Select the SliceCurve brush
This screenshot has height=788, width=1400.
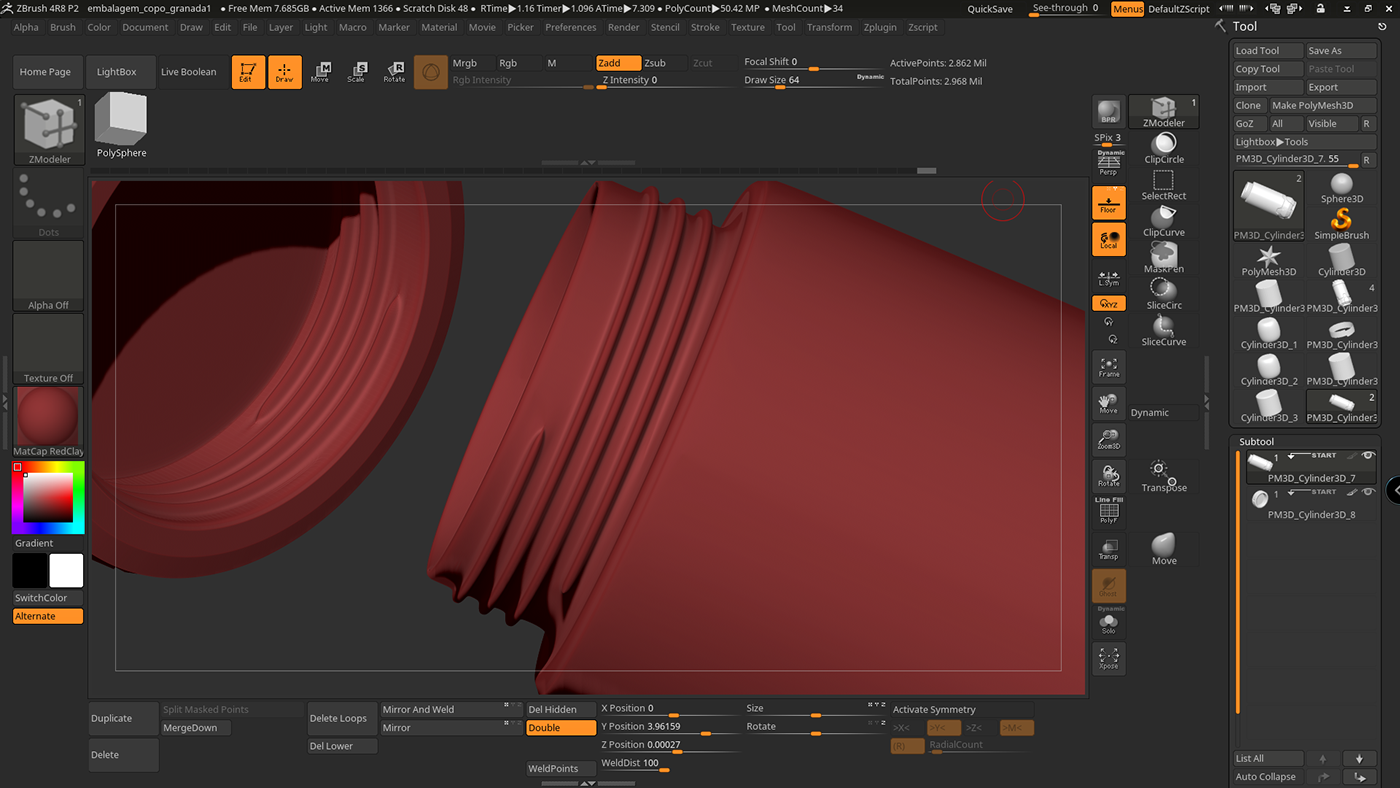[1163, 328]
